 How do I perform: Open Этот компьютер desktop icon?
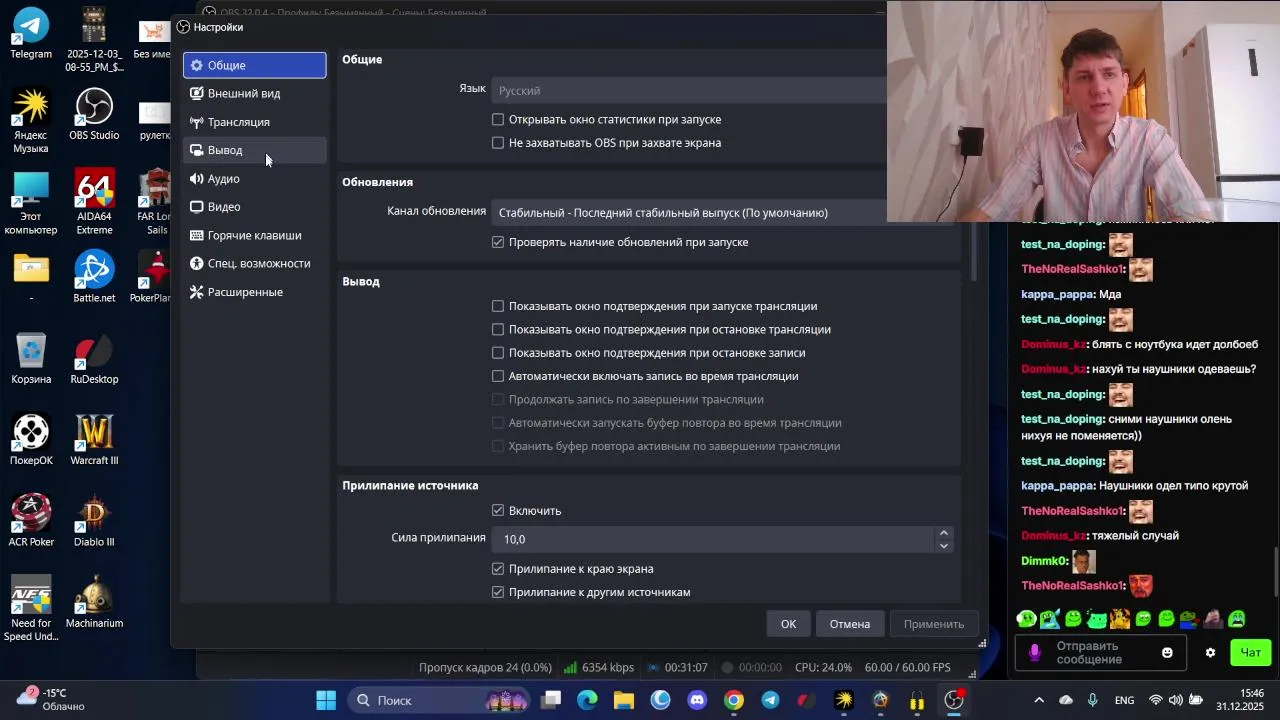coord(31,203)
